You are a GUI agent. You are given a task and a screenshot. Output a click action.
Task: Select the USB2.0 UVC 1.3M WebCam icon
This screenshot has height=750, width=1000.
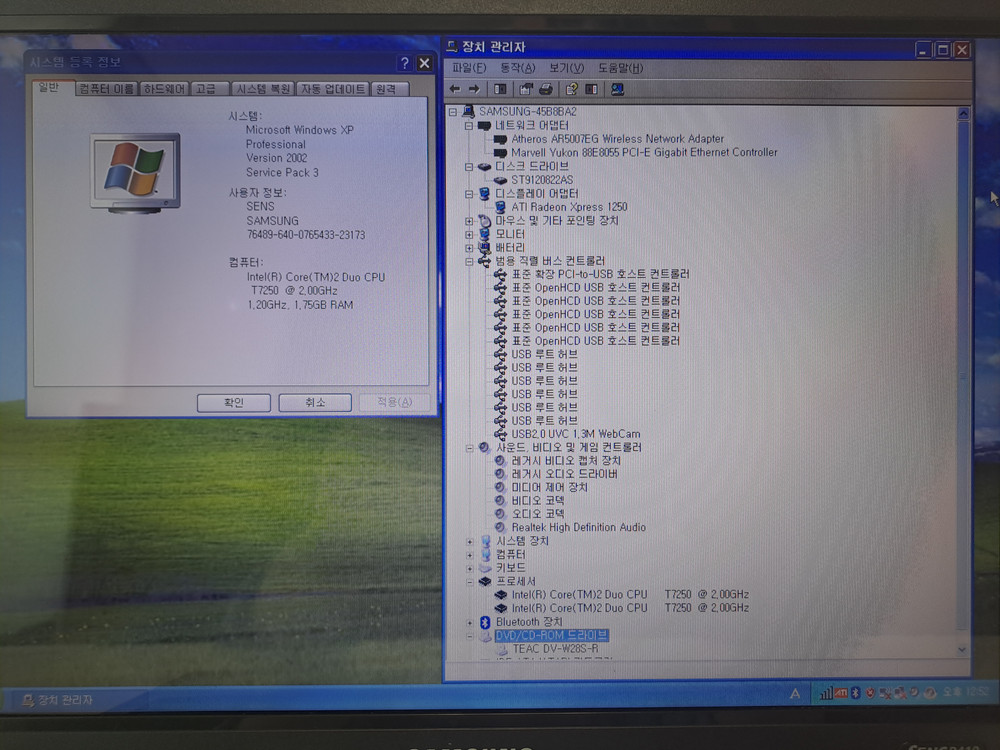[501, 434]
